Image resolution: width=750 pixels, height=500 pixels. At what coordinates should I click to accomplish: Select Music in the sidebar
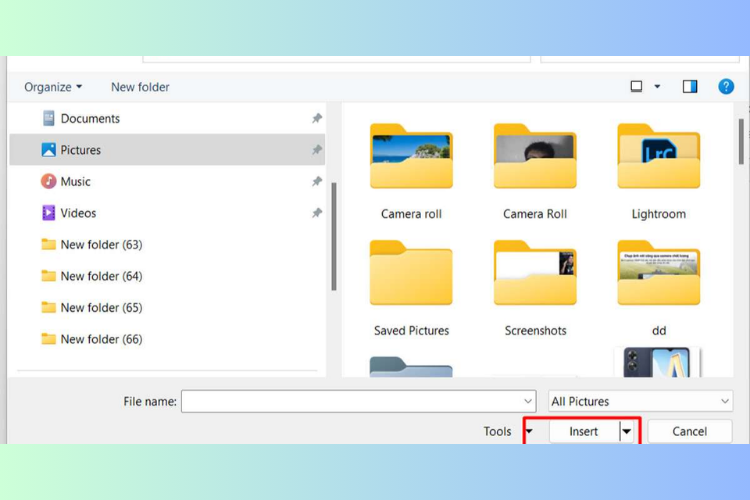pos(167,181)
